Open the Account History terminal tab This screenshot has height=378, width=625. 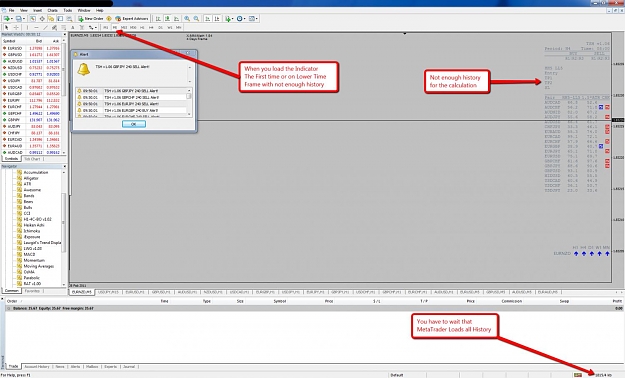[x=37, y=366]
